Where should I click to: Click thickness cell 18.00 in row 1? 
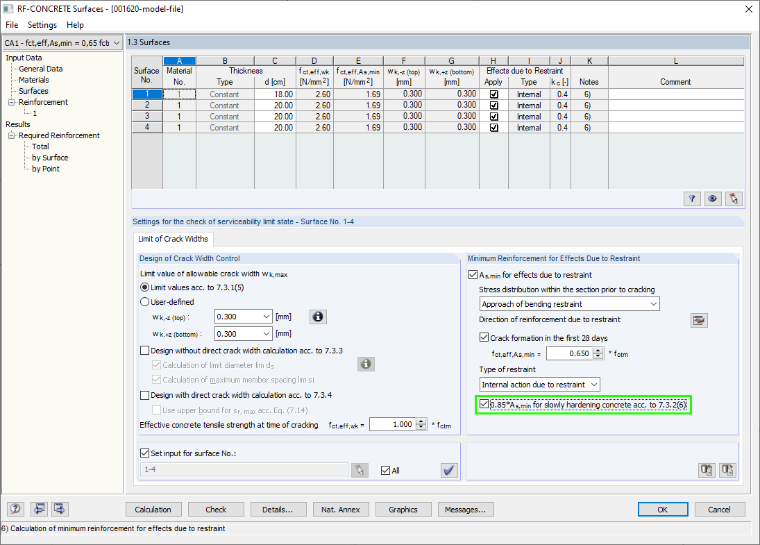275,94
